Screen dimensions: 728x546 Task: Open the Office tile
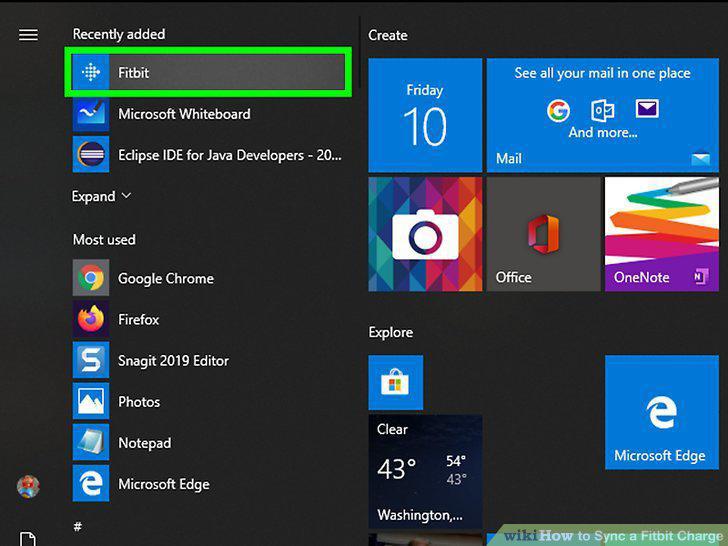point(543,234)
